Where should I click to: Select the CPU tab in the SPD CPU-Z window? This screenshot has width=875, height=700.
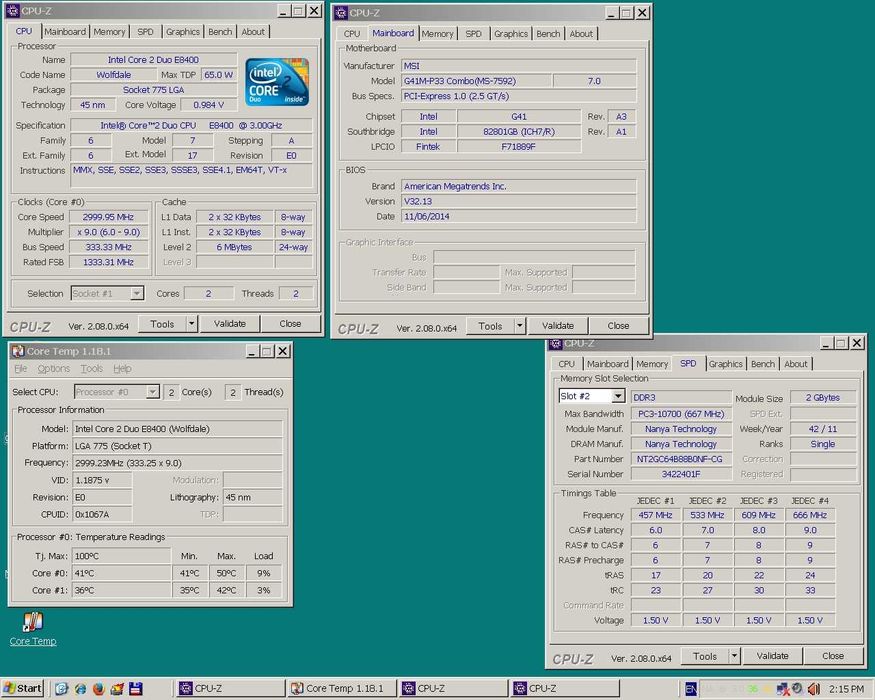(566, 364)
